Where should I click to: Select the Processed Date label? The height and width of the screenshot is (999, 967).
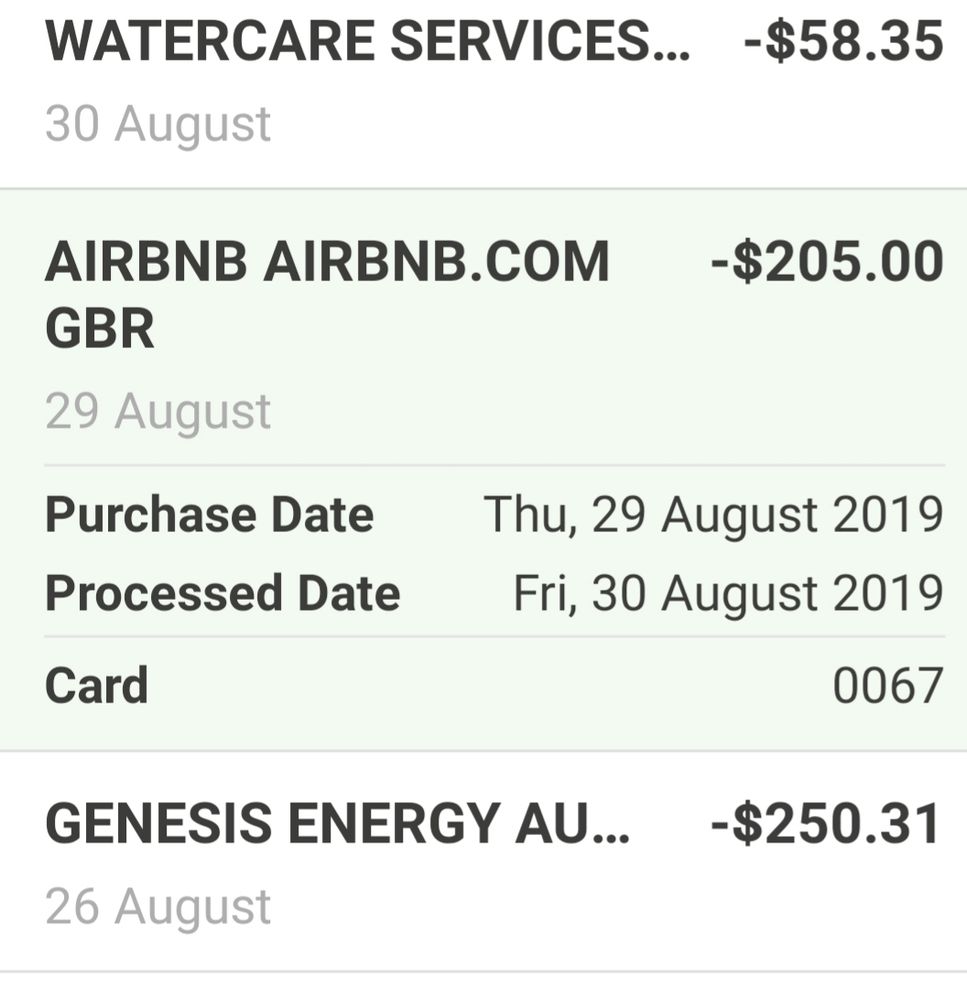pyautogui.click(x=222, y=593)
